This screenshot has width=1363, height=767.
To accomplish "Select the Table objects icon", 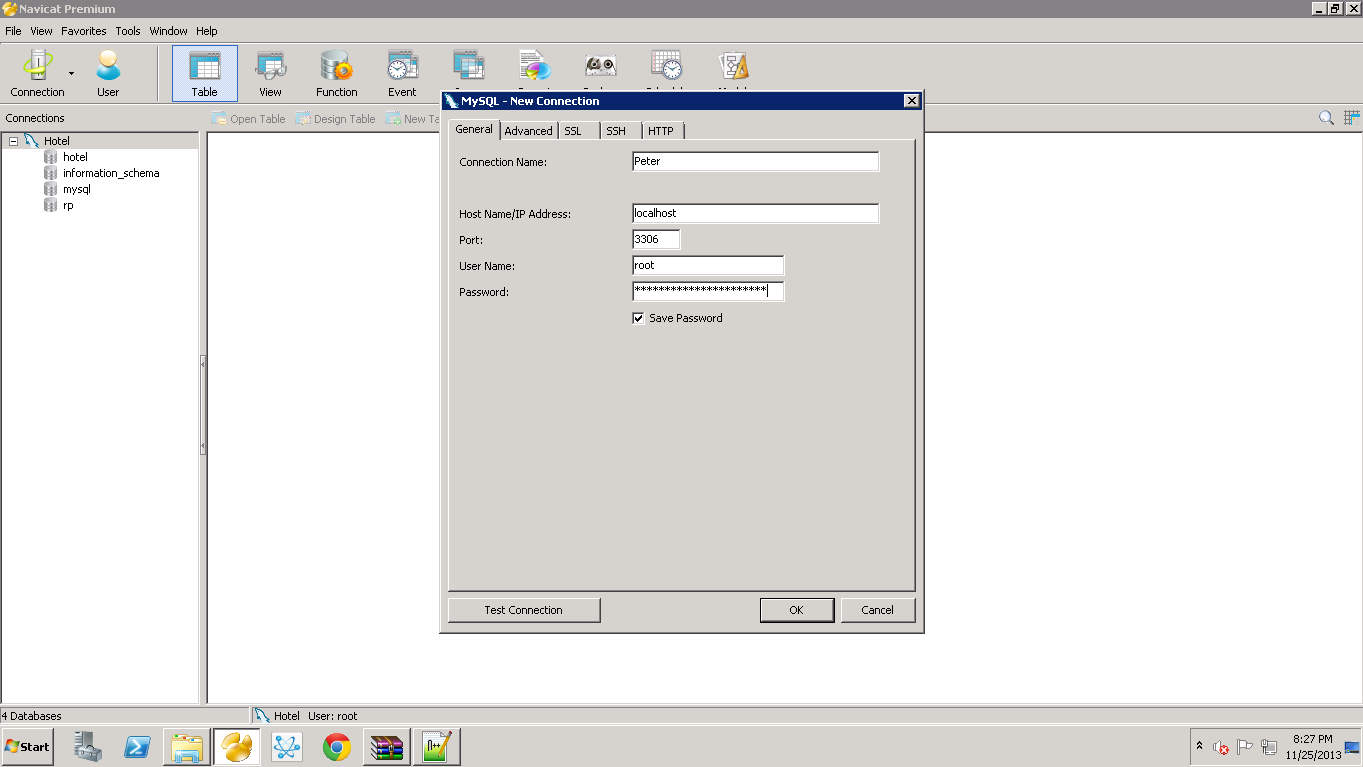I will click(205, 74).
